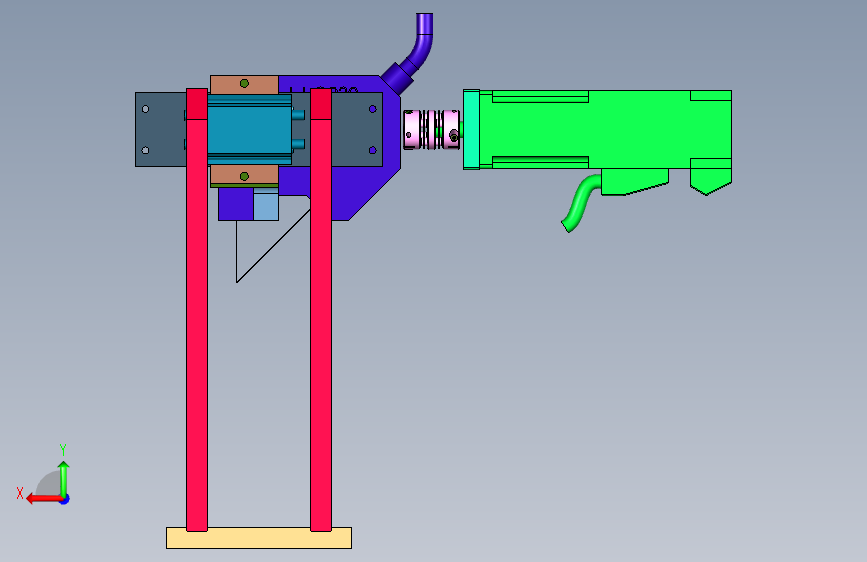Screen dimensions: 867x562
Task: Pick the lower right purple hole on gray plate
Action: (372, 150)
